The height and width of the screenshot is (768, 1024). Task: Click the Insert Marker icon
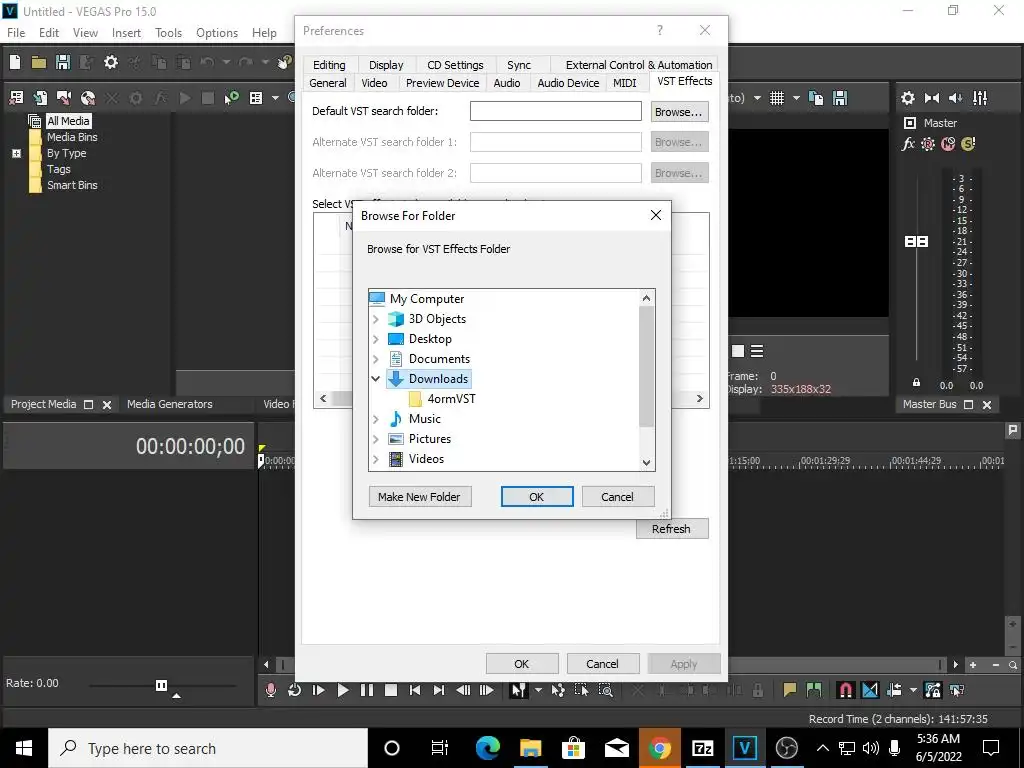(790, 690)
